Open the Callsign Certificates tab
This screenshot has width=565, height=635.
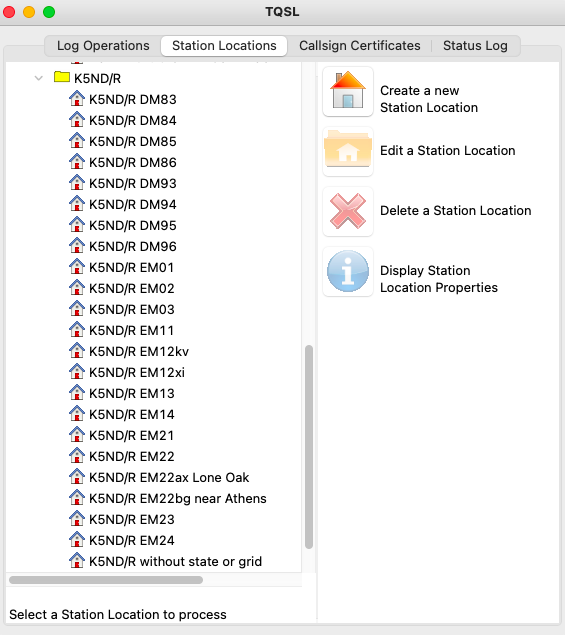tap(360, 46)
